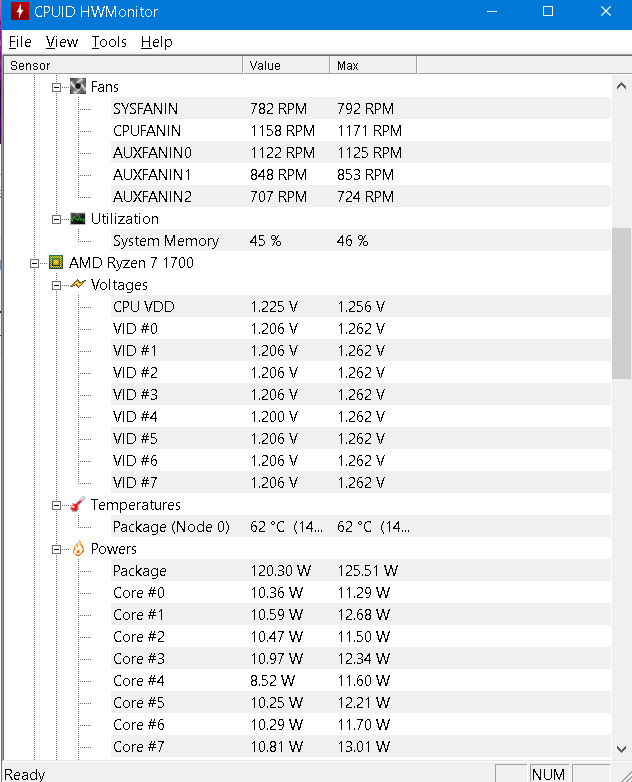
Task: Select the Core #3 power row
Action: click(361, 658)
